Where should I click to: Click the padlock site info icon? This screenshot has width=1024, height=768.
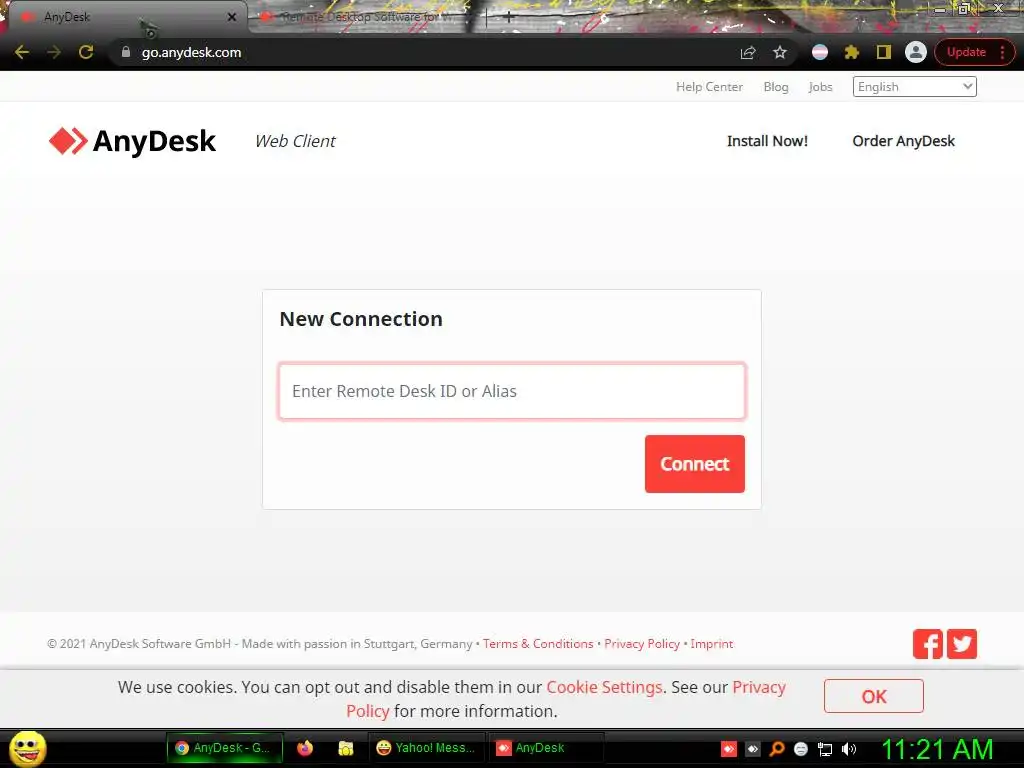(x=126, y=52)
